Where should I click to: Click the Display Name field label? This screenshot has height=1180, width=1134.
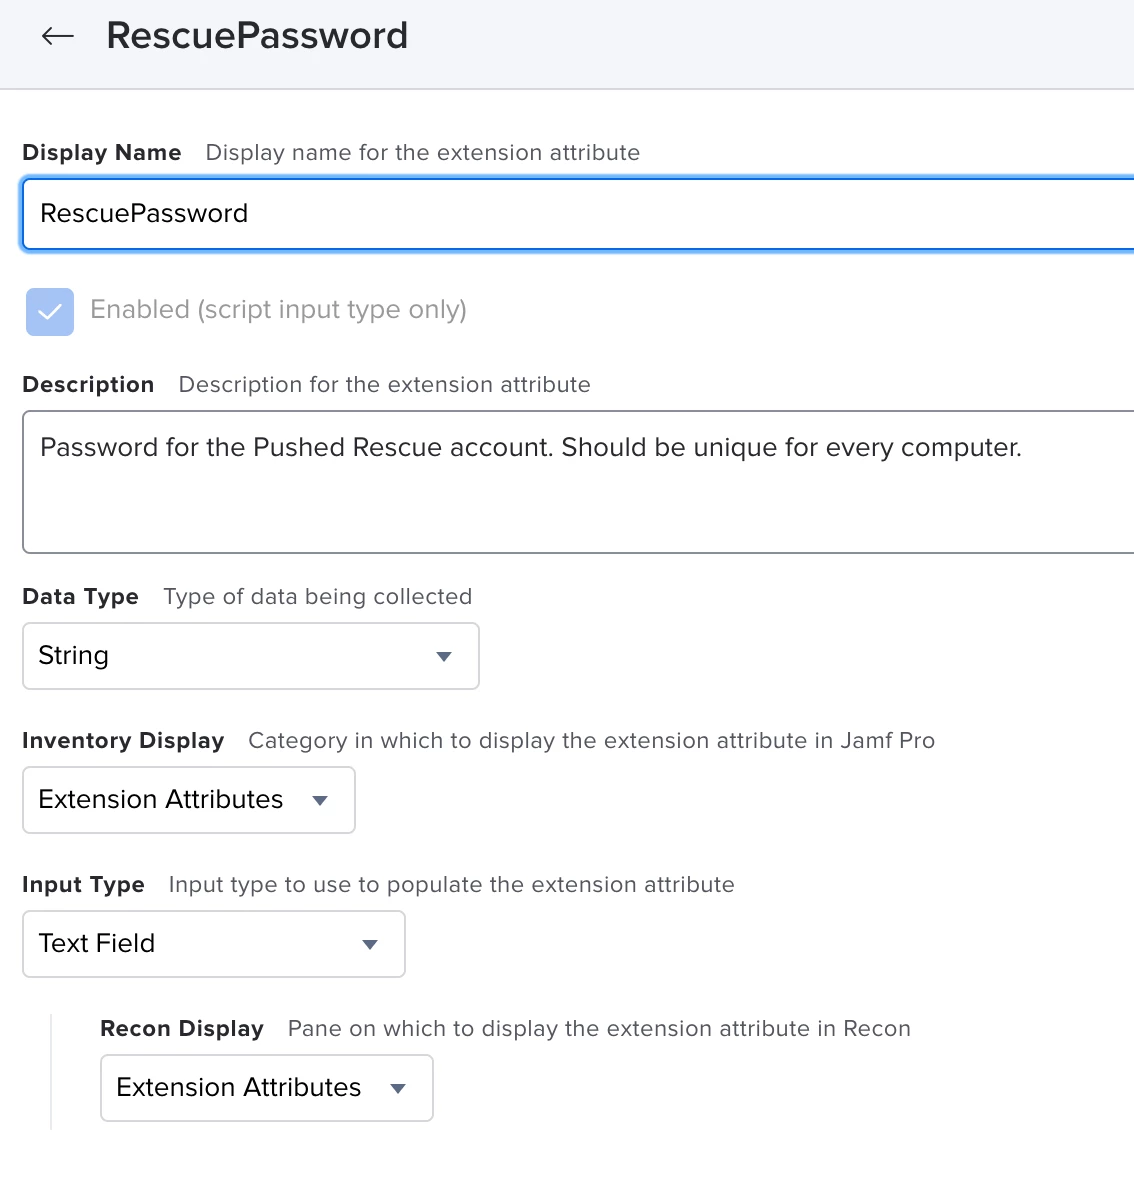[x=102, y=152]
